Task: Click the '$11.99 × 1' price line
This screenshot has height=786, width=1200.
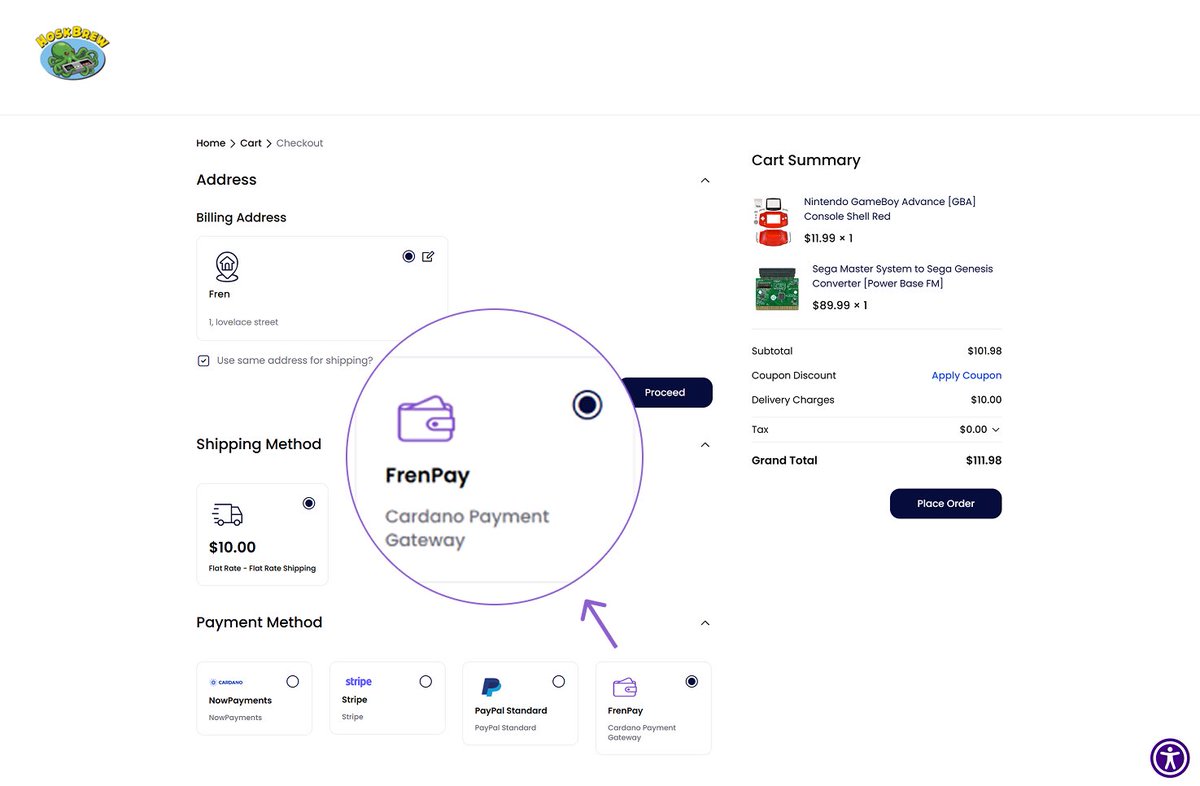Action: (828, 238)
